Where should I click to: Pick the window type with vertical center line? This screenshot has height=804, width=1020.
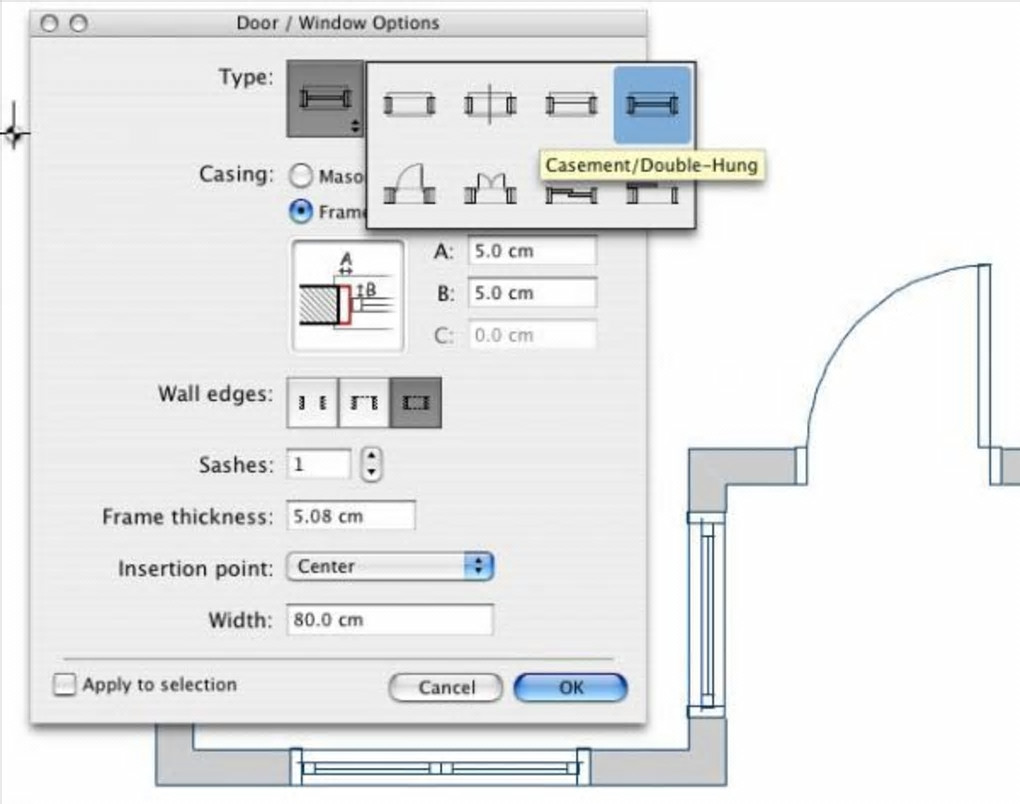coord(490,104)
